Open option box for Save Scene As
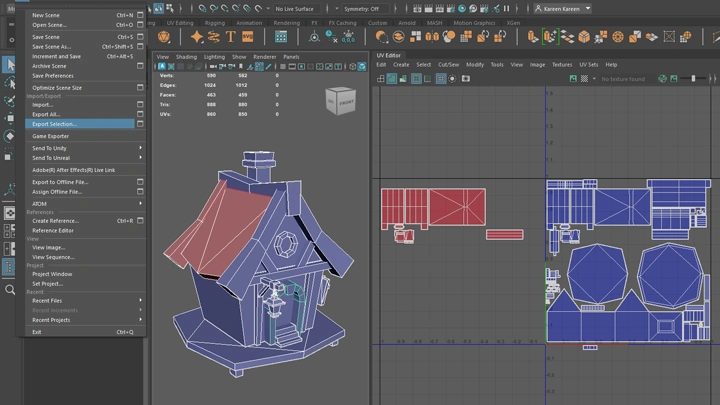This screenshot has width=720, height=405. click(x=140, y=46)
